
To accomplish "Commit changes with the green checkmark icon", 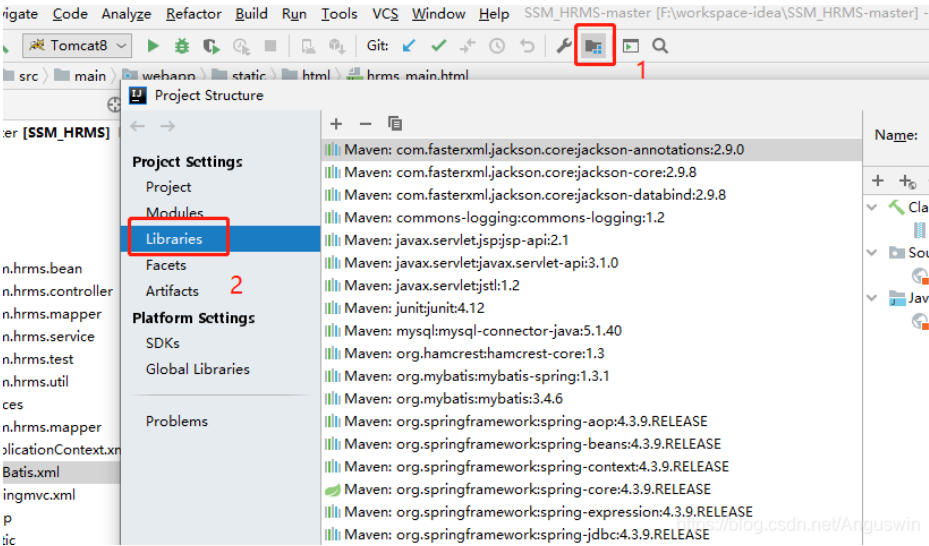I will click(x=438, y=46).
